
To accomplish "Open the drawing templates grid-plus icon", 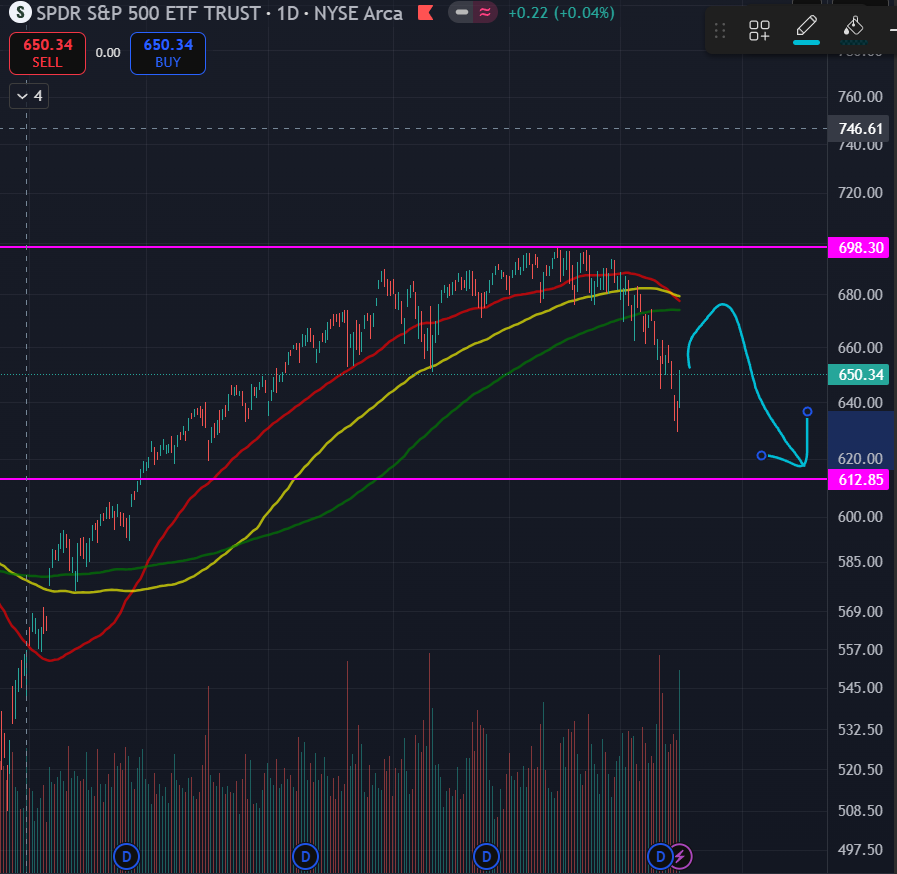I will [x=759, y=30].
